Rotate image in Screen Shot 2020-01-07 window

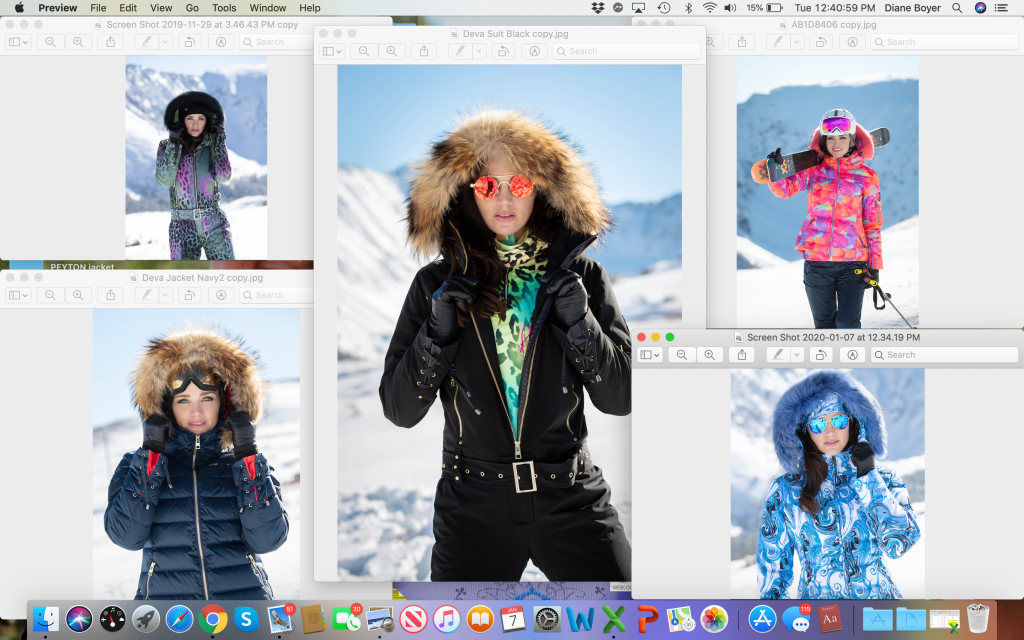click(x=820, y=355)
